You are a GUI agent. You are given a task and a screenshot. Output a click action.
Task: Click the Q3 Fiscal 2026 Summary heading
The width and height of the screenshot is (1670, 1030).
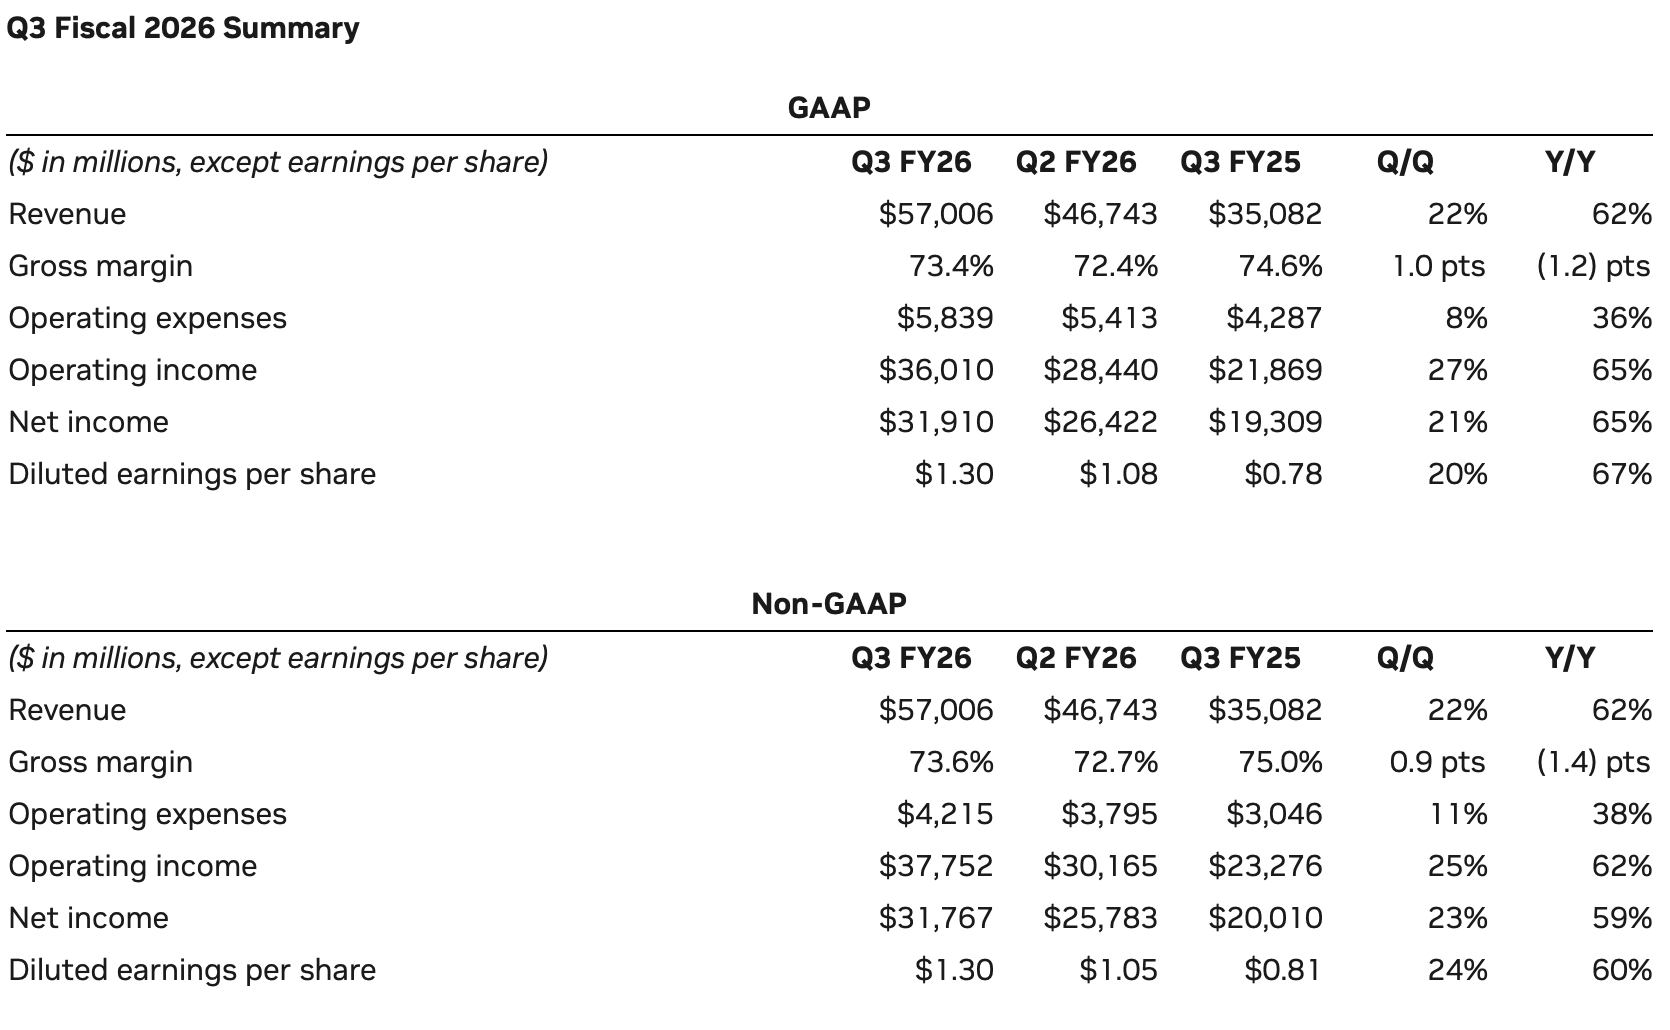182,28
